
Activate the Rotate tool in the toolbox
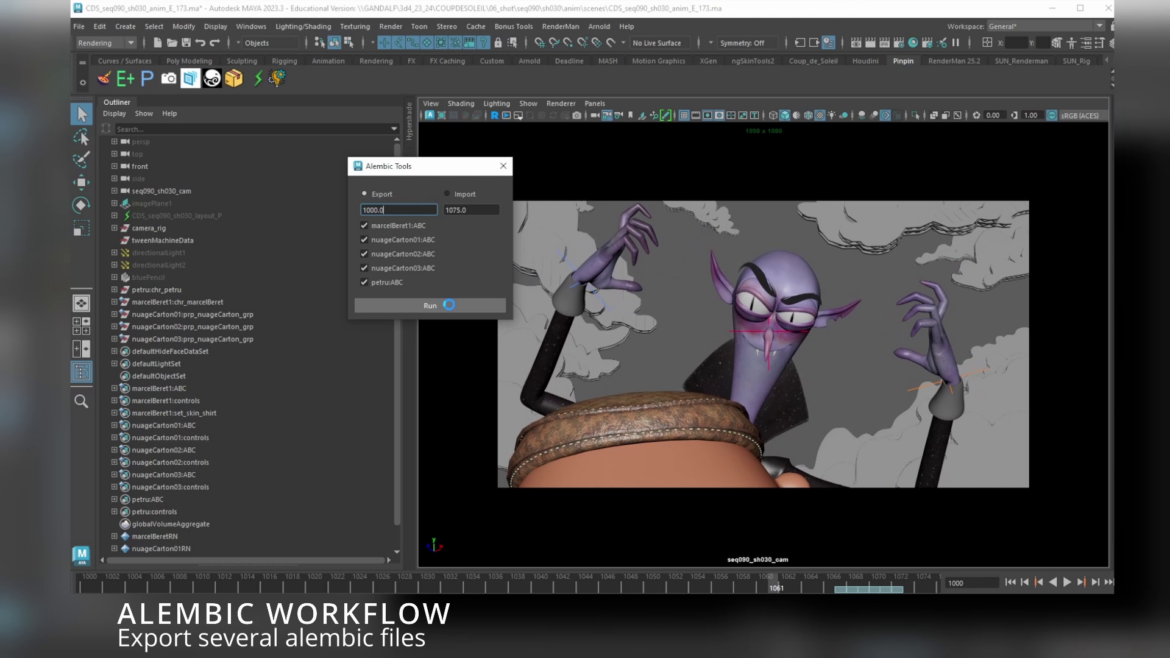pos(81,205)
